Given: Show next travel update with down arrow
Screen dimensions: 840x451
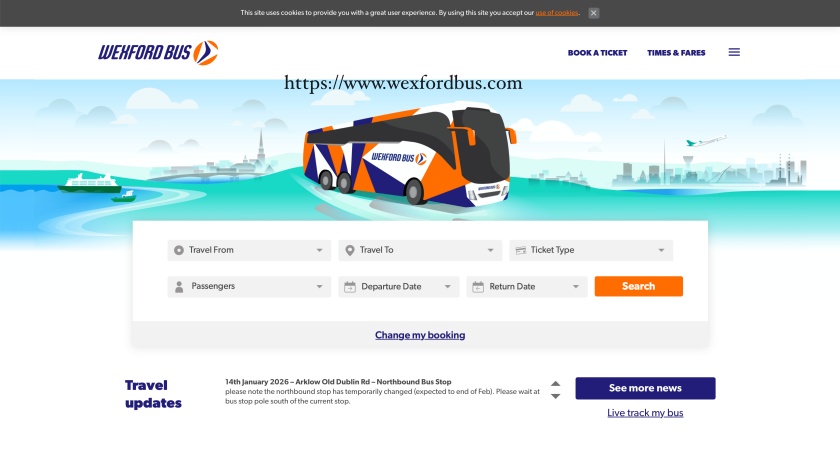Looking at the screenshot, I should point(556,396).
